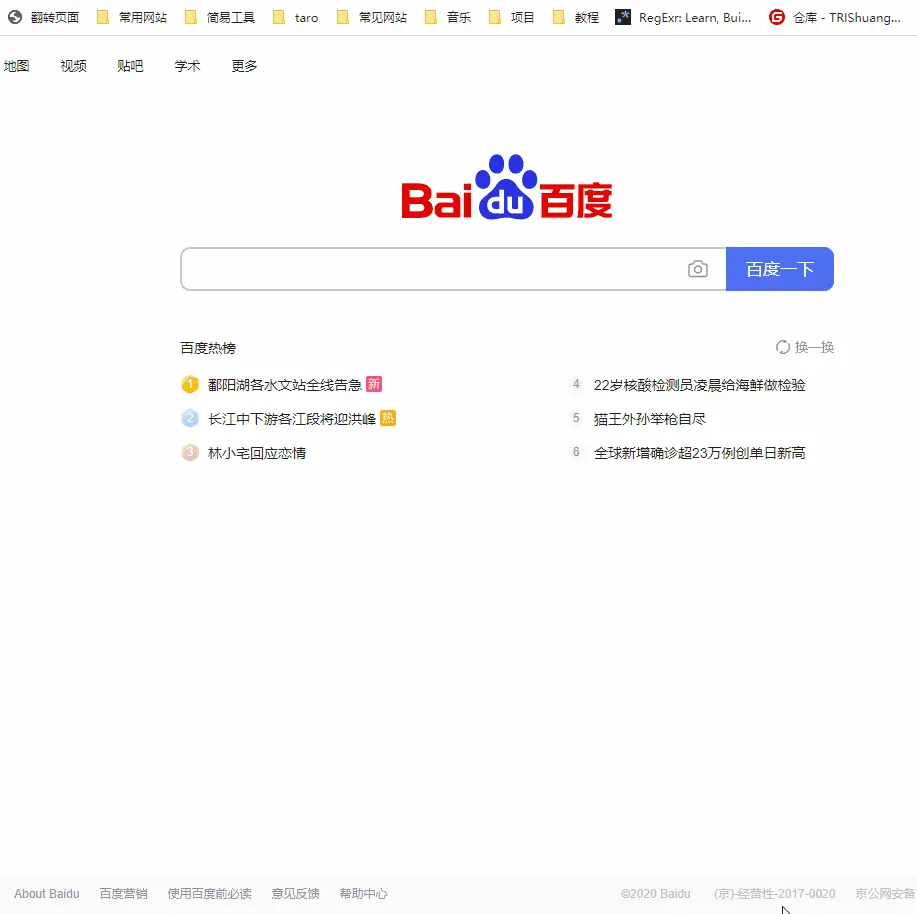Click the 热 tag badge
Viewport: 917px width, 914px height.
(x=388, y=418)
